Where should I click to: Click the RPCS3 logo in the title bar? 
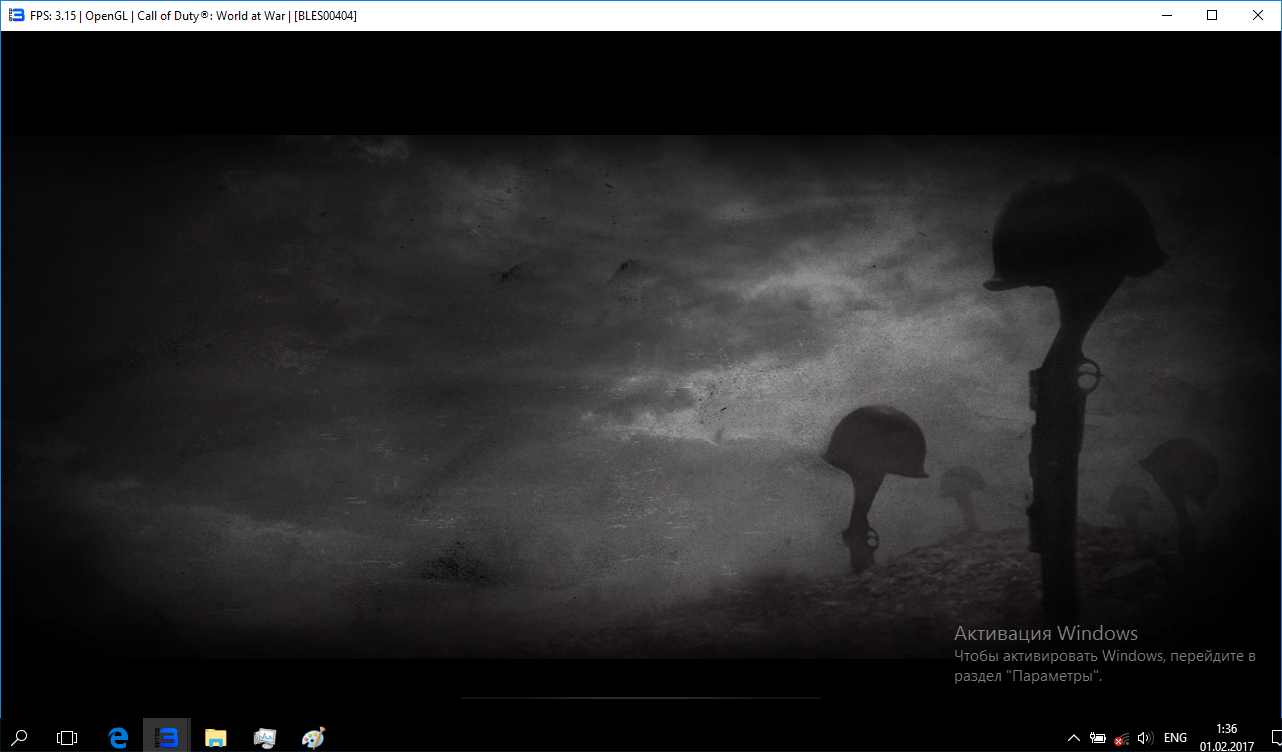pos(16,15)
